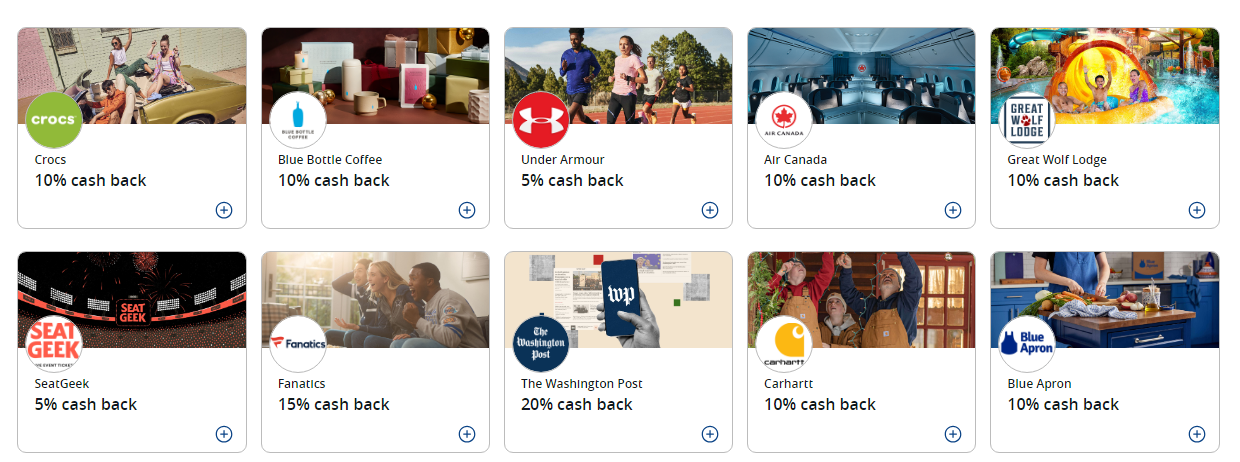Add the Blue Apron offer plus icon
The height and width of the screenshot is (462, 1240).
(1197, 434)
